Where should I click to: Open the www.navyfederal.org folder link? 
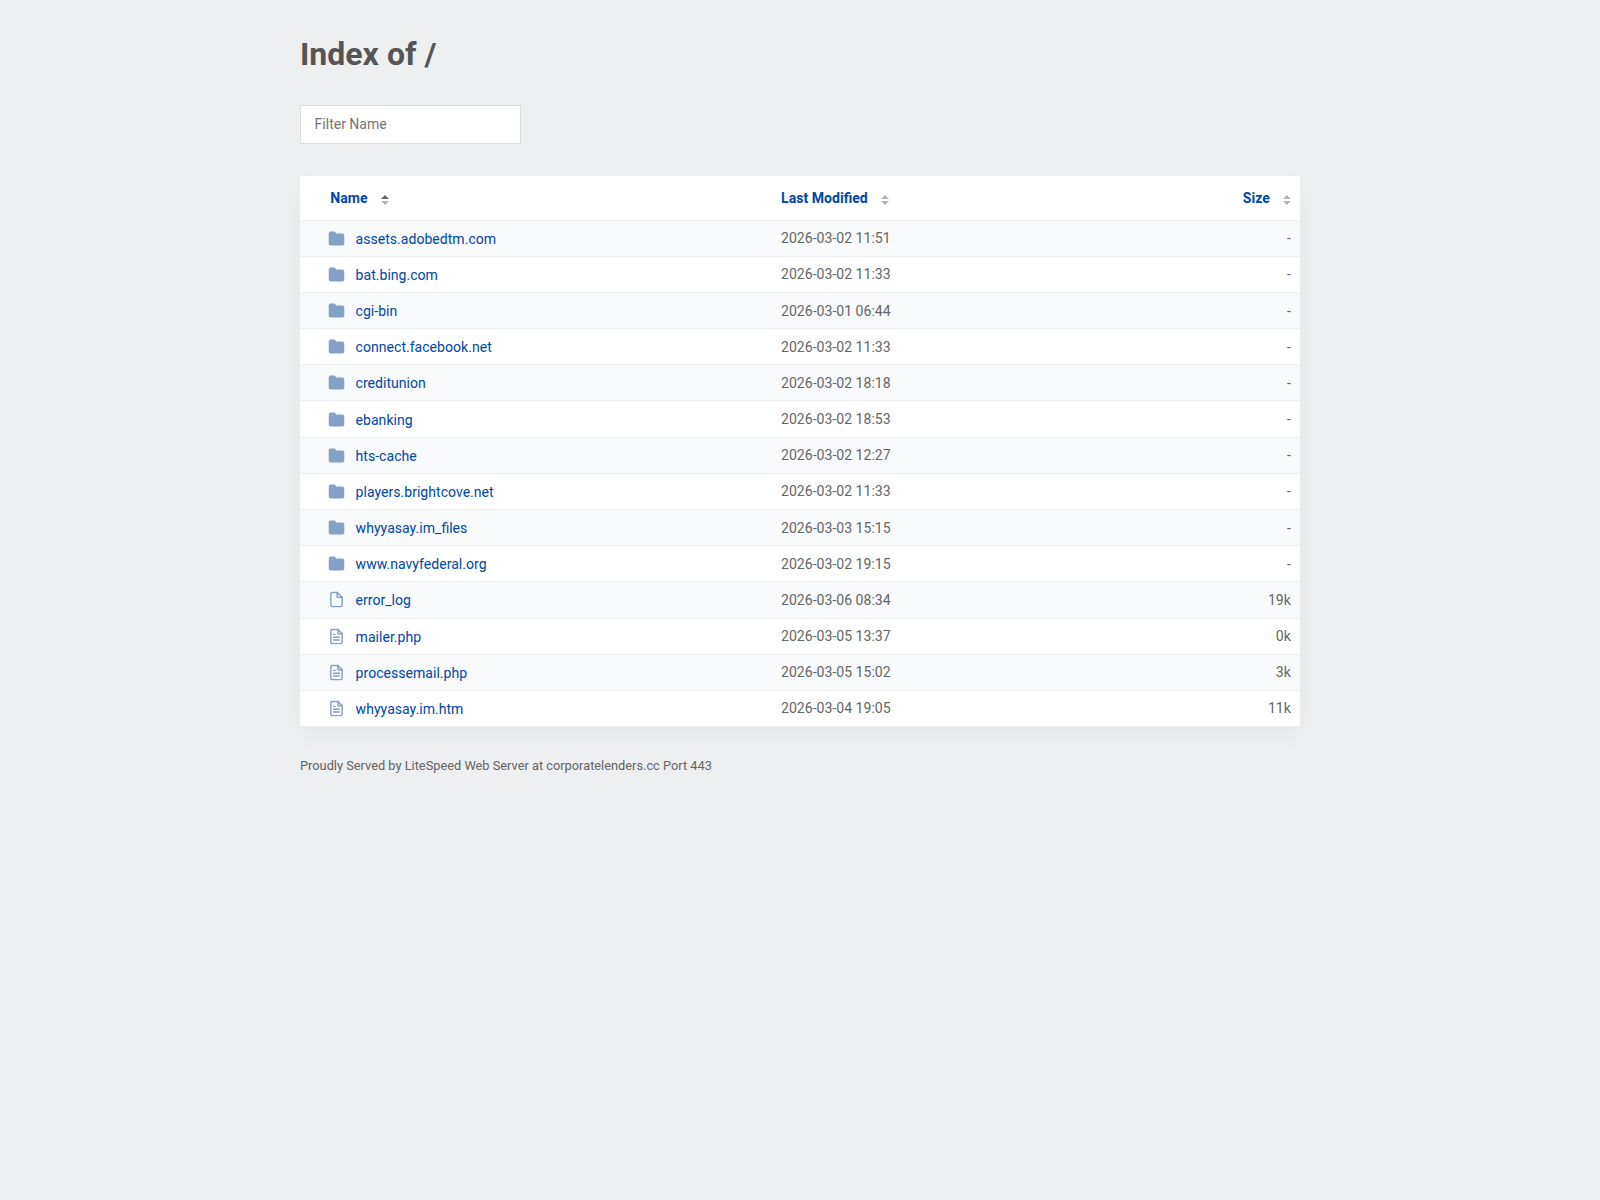click(421, 563)
